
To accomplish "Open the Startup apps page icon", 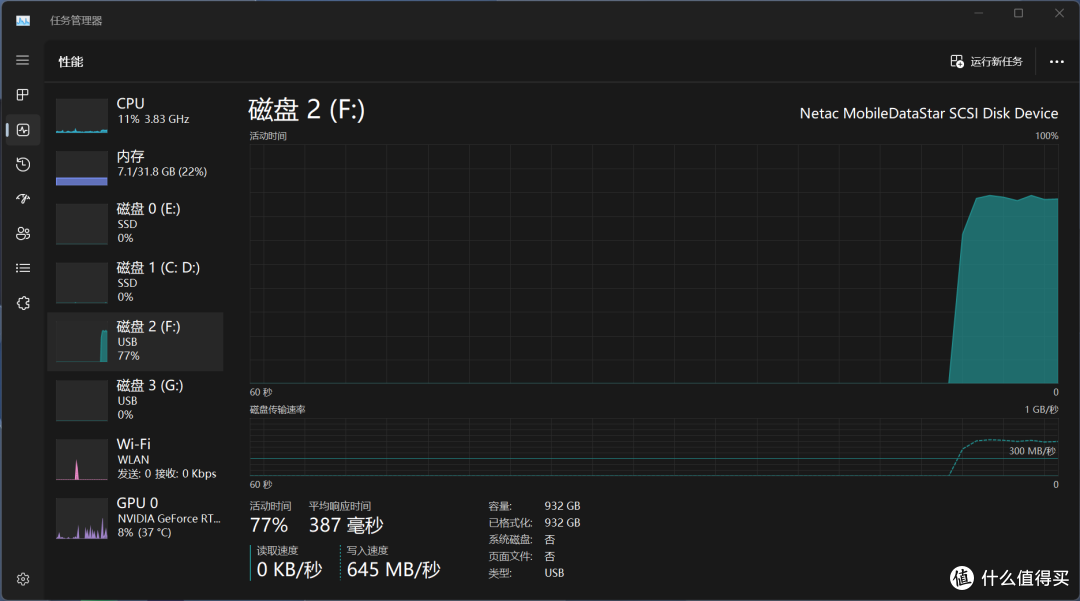I will (x=23, y=199).
